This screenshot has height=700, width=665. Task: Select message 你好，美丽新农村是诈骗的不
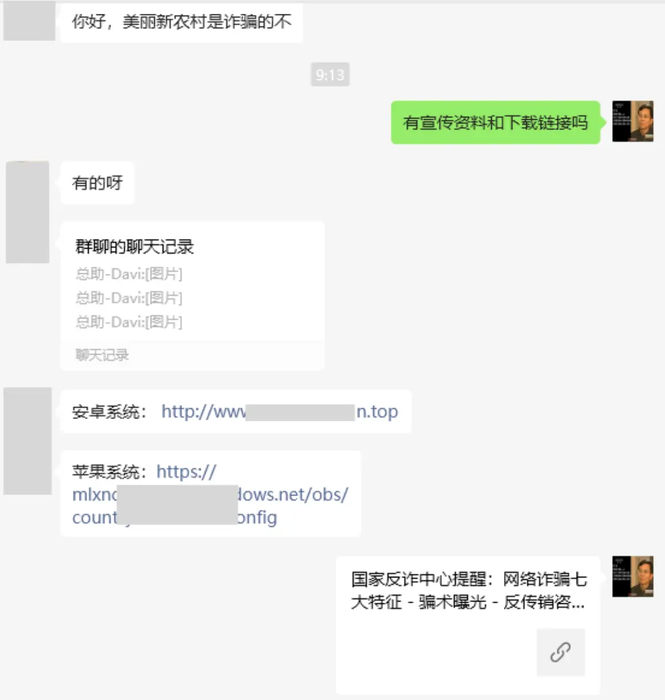coord(182,21)
